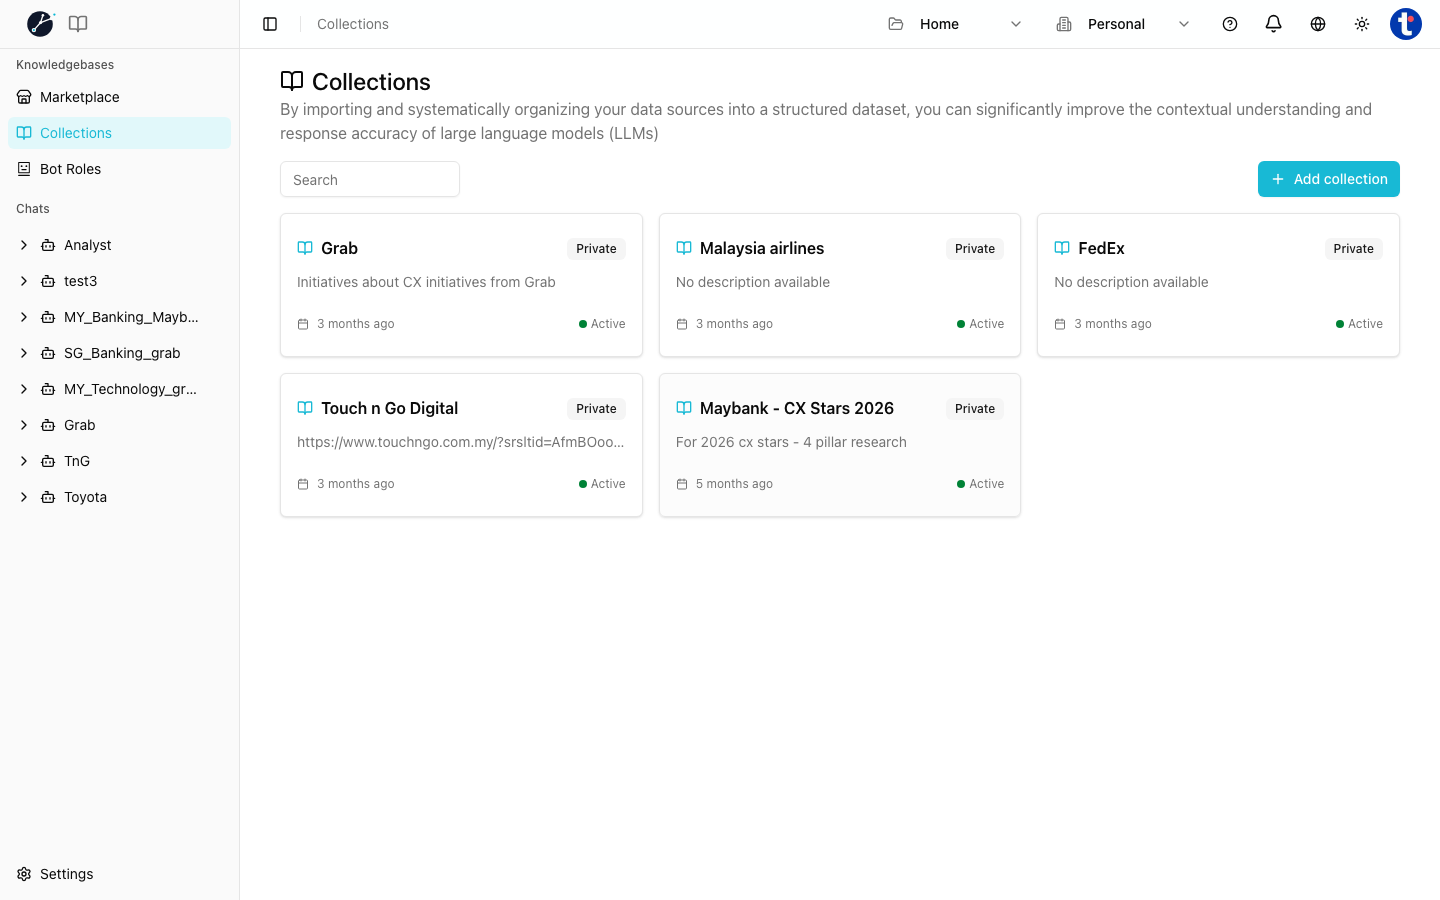Click the Malaysia airlines collection book icon

click(x=684, y=248)
